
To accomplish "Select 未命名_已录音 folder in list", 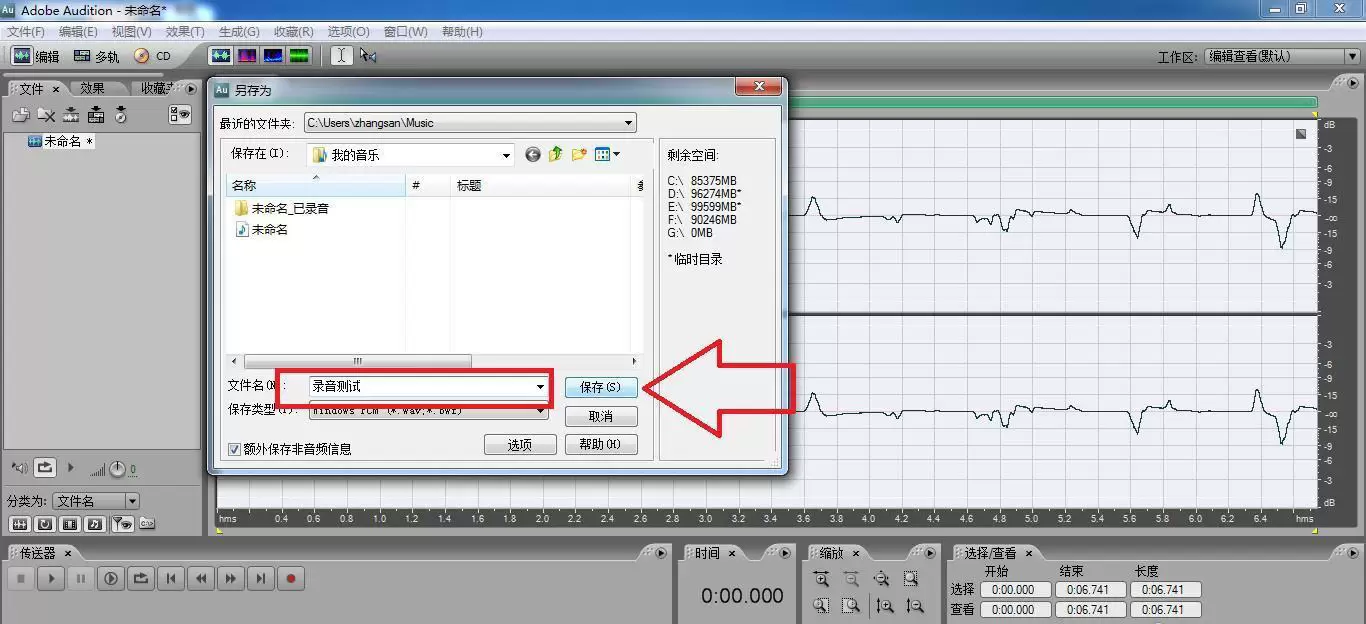I will [x=282, y=208].
